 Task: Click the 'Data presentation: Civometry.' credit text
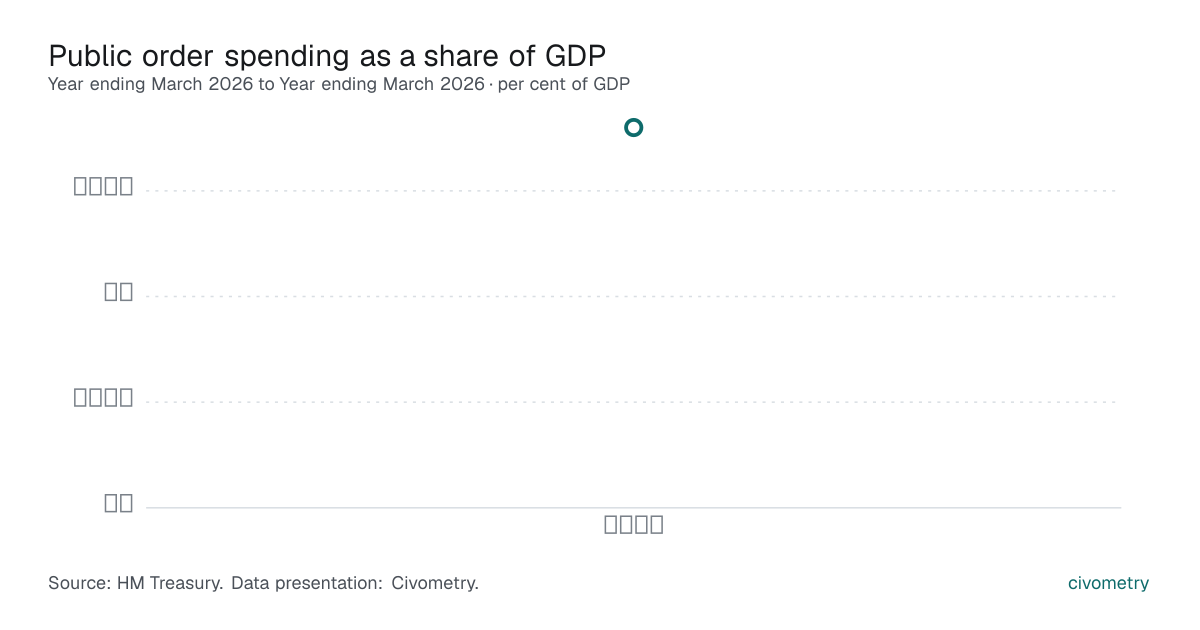(355, 583)
